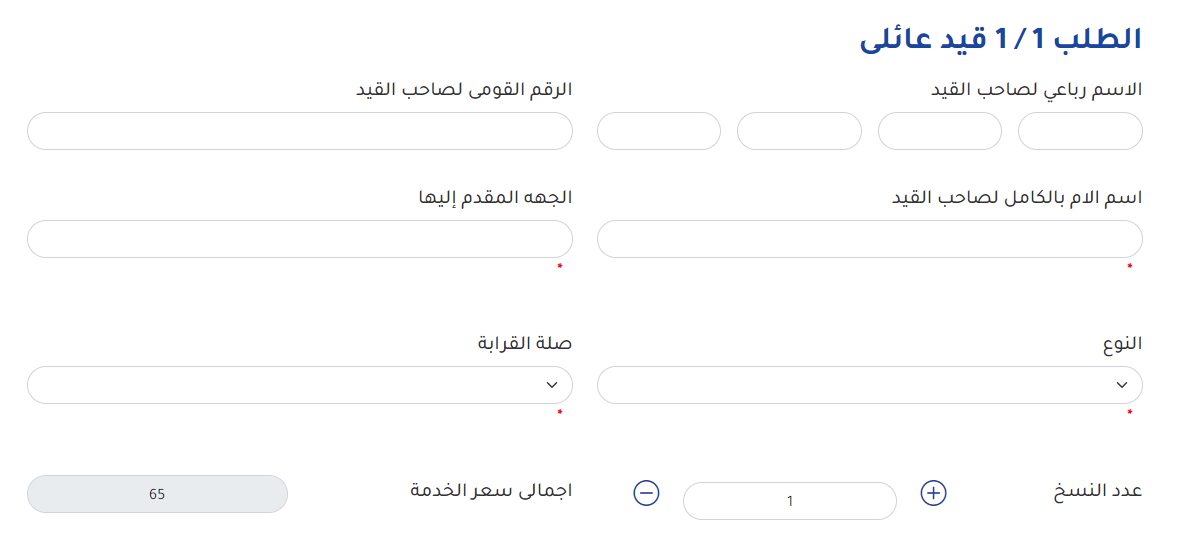Click the الطلب 1/1 قيد عائلى heading

click(x=1000, y=40)
